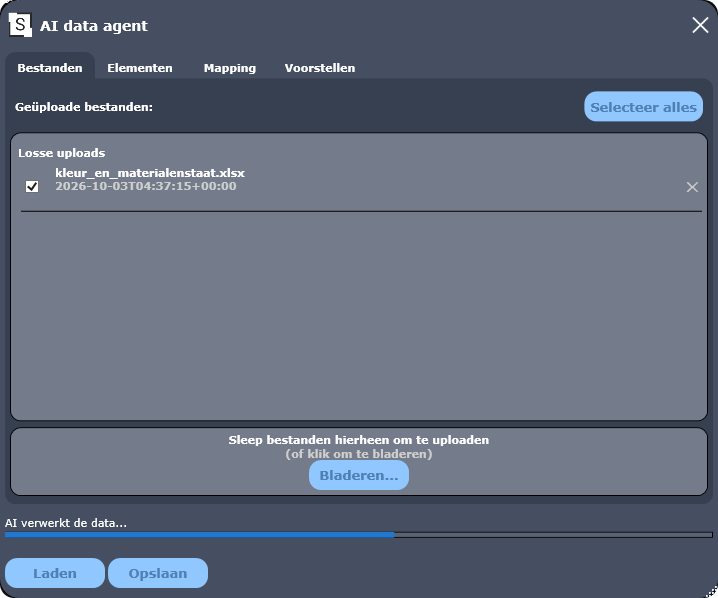Click the 'Sleep bestanden hierheen om te uploaden' drop zone
718x598 pixels.
[359, 462]
